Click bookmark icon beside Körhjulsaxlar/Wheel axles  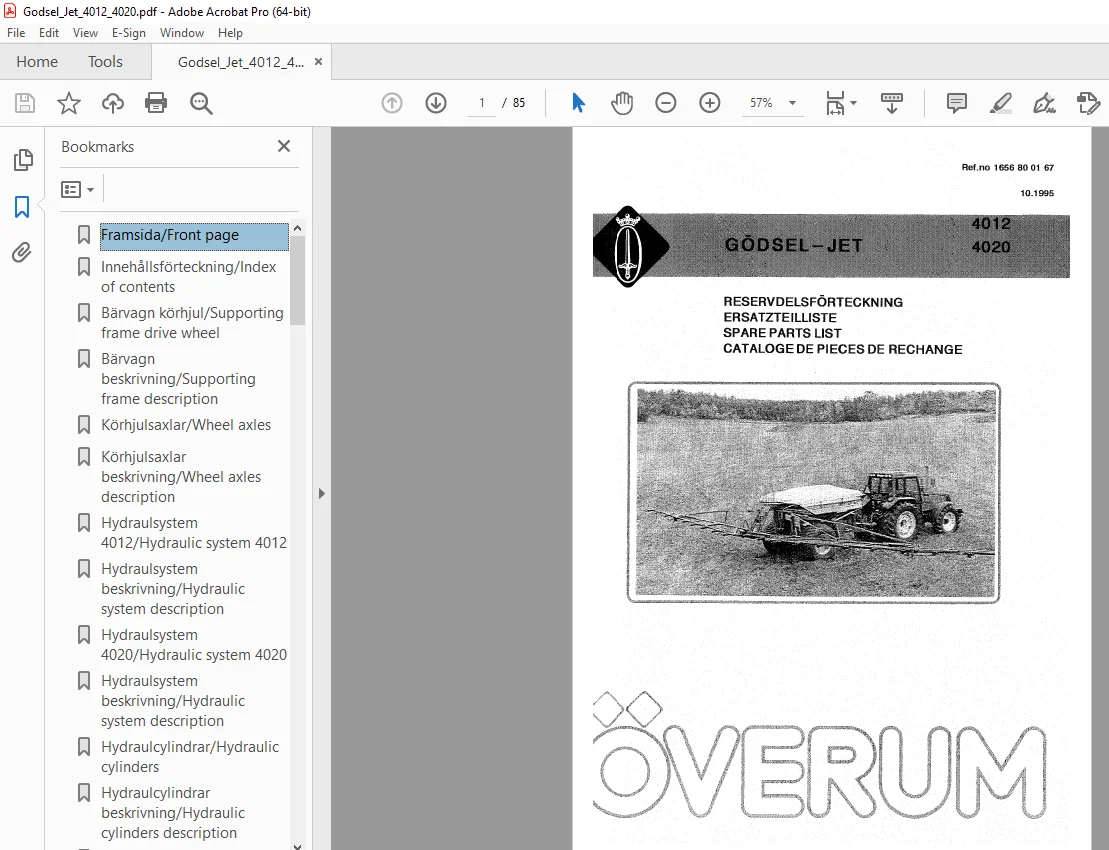click(84, 424)
